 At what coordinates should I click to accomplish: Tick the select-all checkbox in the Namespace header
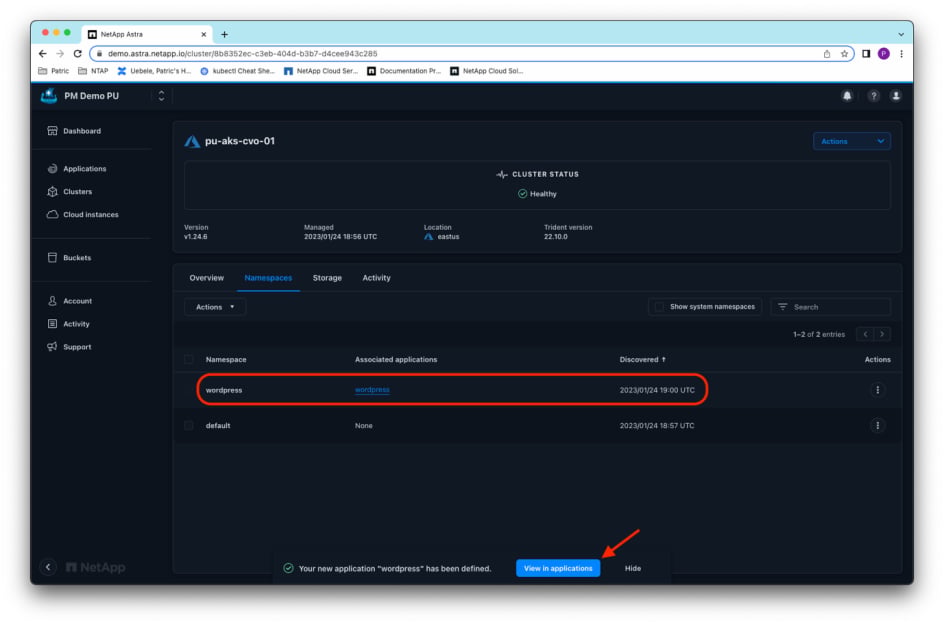(189, 359)
